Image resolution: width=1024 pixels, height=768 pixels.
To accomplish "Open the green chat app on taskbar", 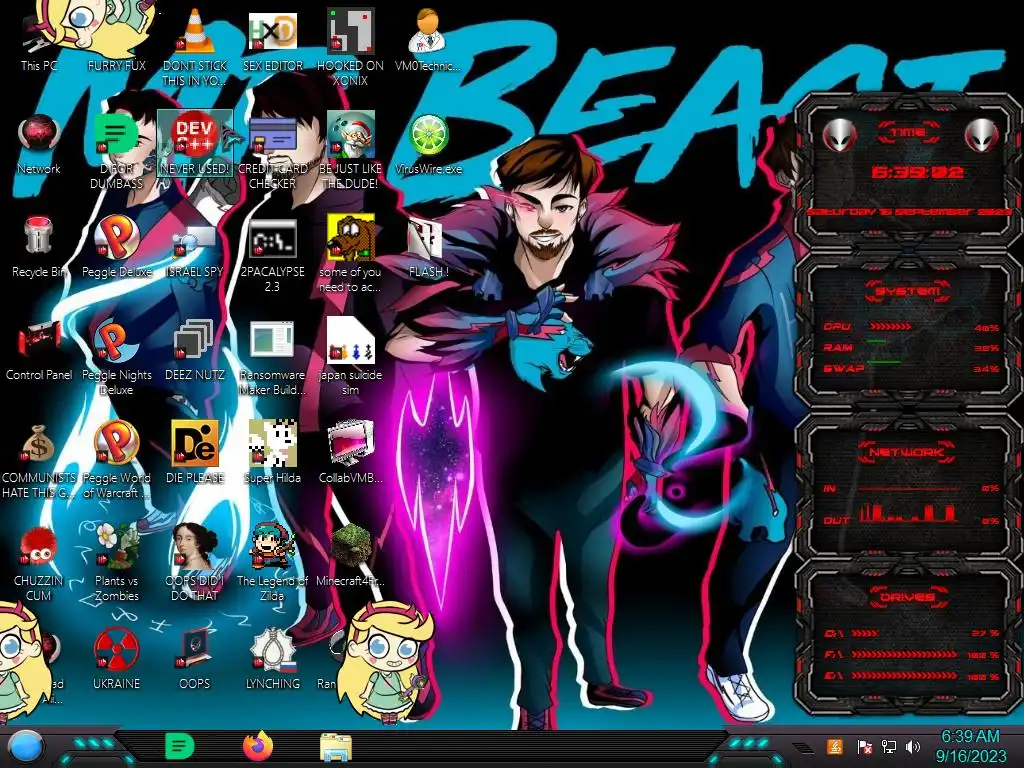I will [179, 746].
